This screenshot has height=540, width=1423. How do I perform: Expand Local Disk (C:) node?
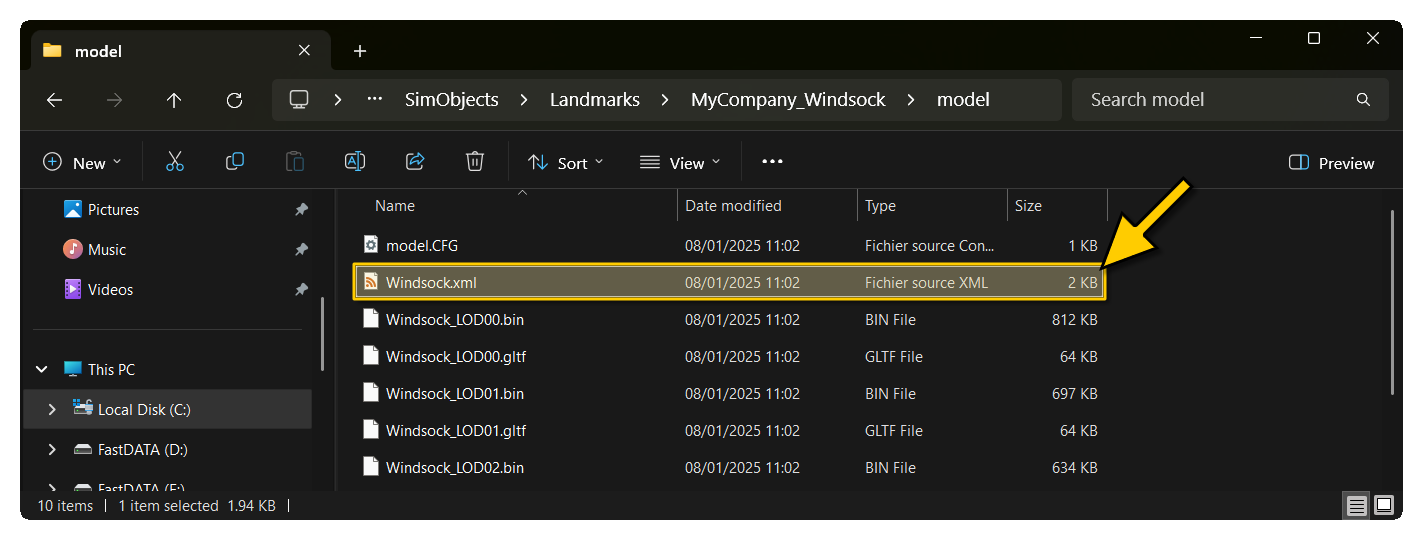(x=52, y=409)
